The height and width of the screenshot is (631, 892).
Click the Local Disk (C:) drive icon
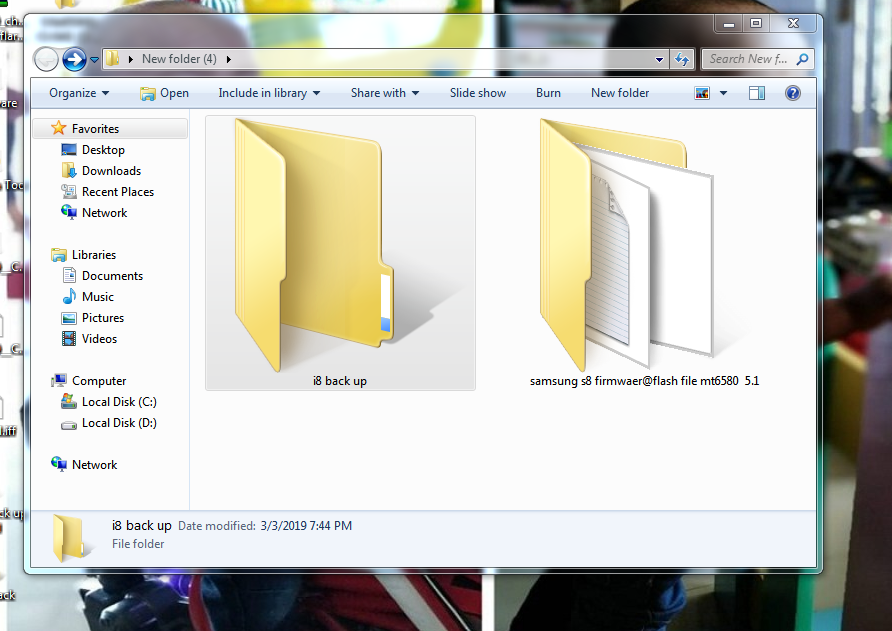tap(69, 402)
